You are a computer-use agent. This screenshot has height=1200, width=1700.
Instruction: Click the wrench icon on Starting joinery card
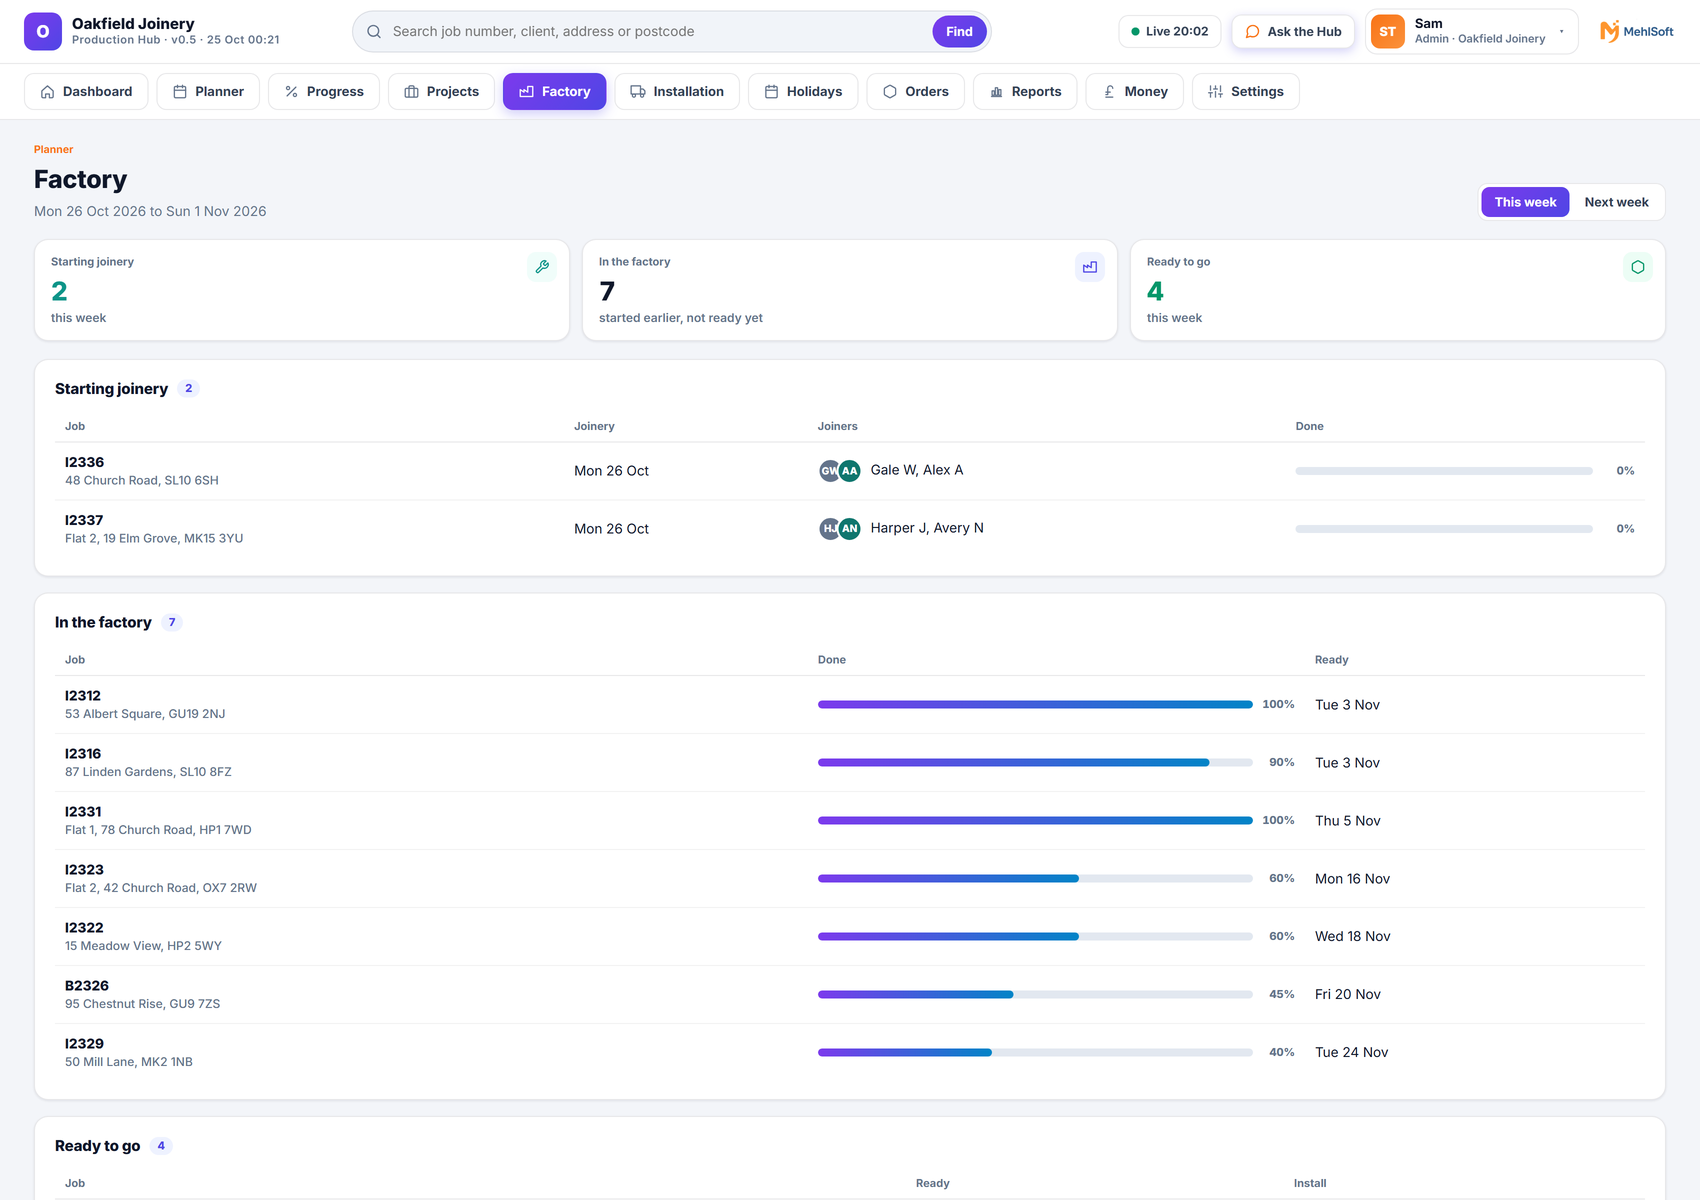(542, 267)
